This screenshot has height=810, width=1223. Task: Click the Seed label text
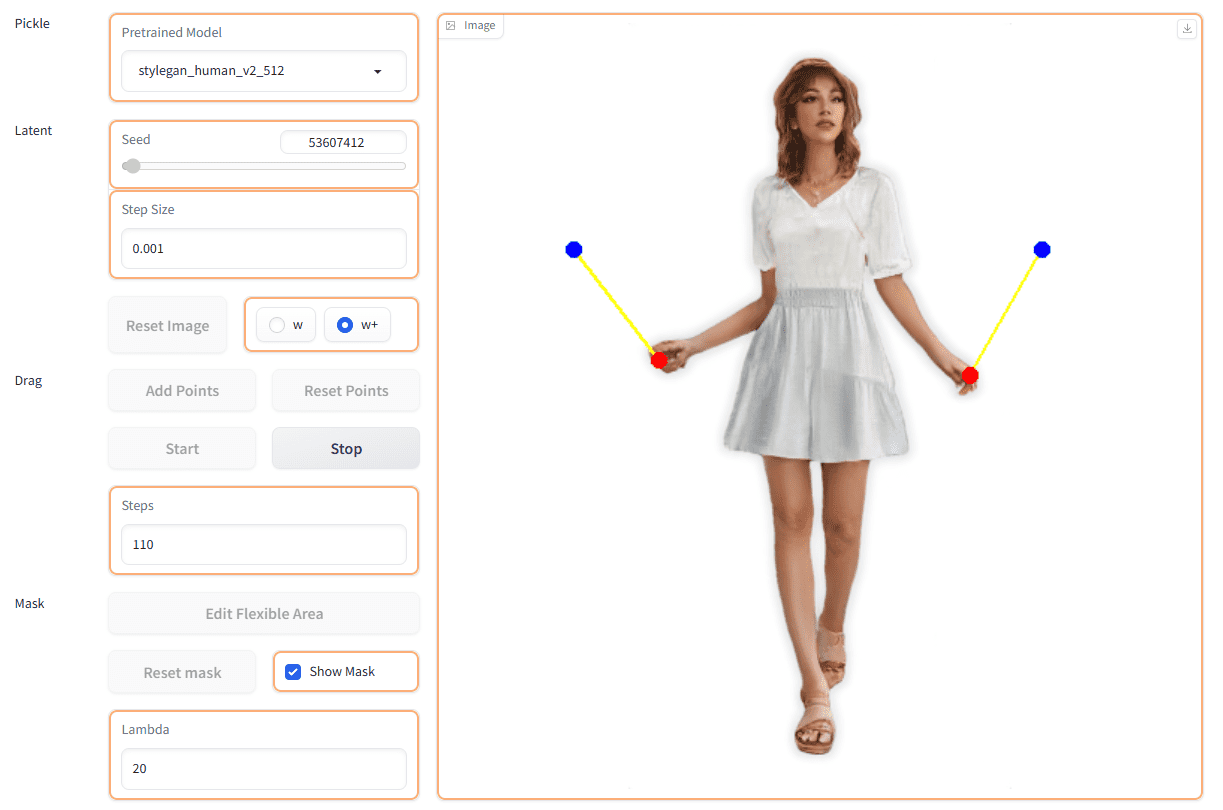point(136,139)
